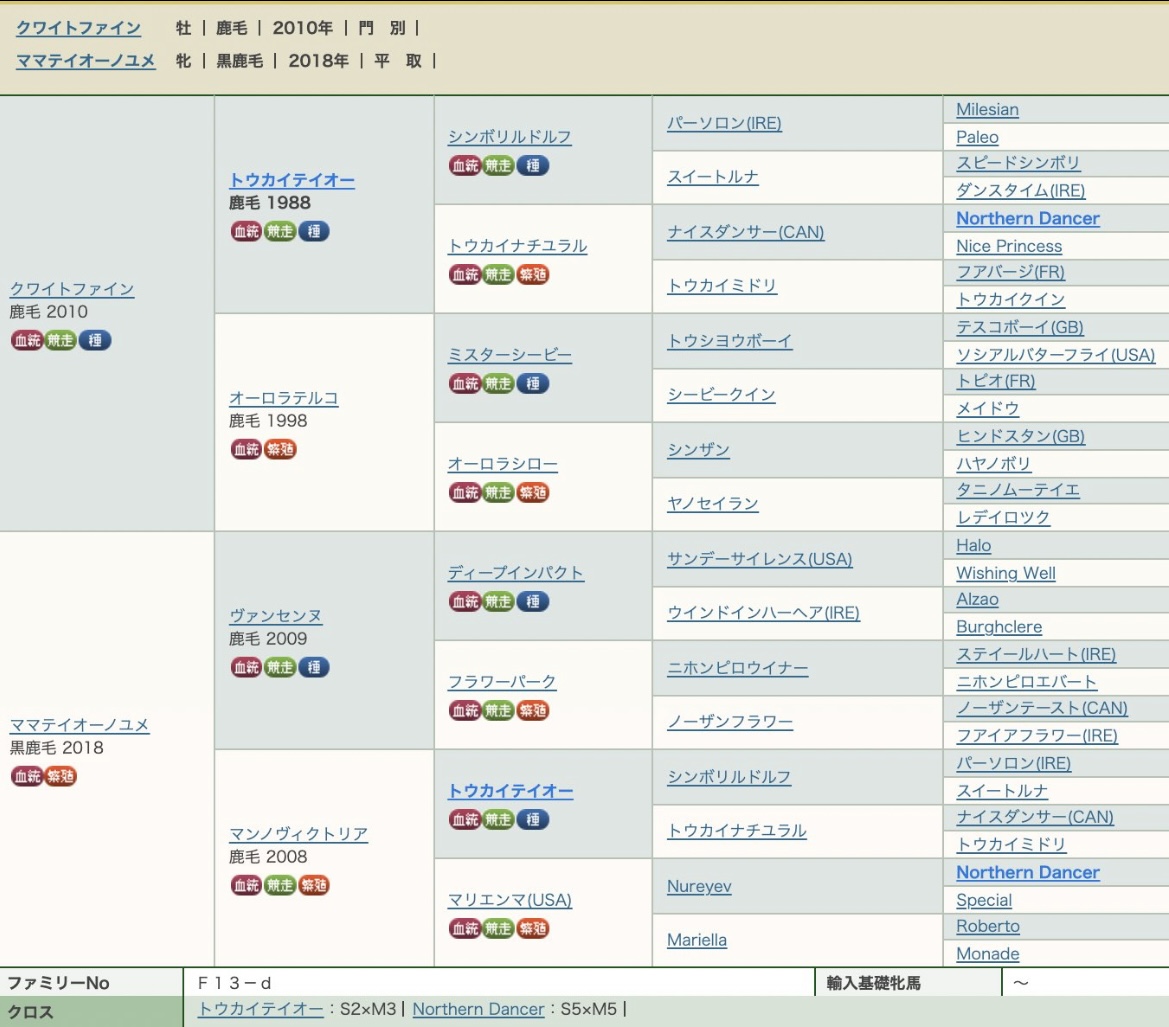Viewport: 1169px width, 1027px height.
Task: Open the ノーザンテースト(CAN) link
Action: 1042,708
